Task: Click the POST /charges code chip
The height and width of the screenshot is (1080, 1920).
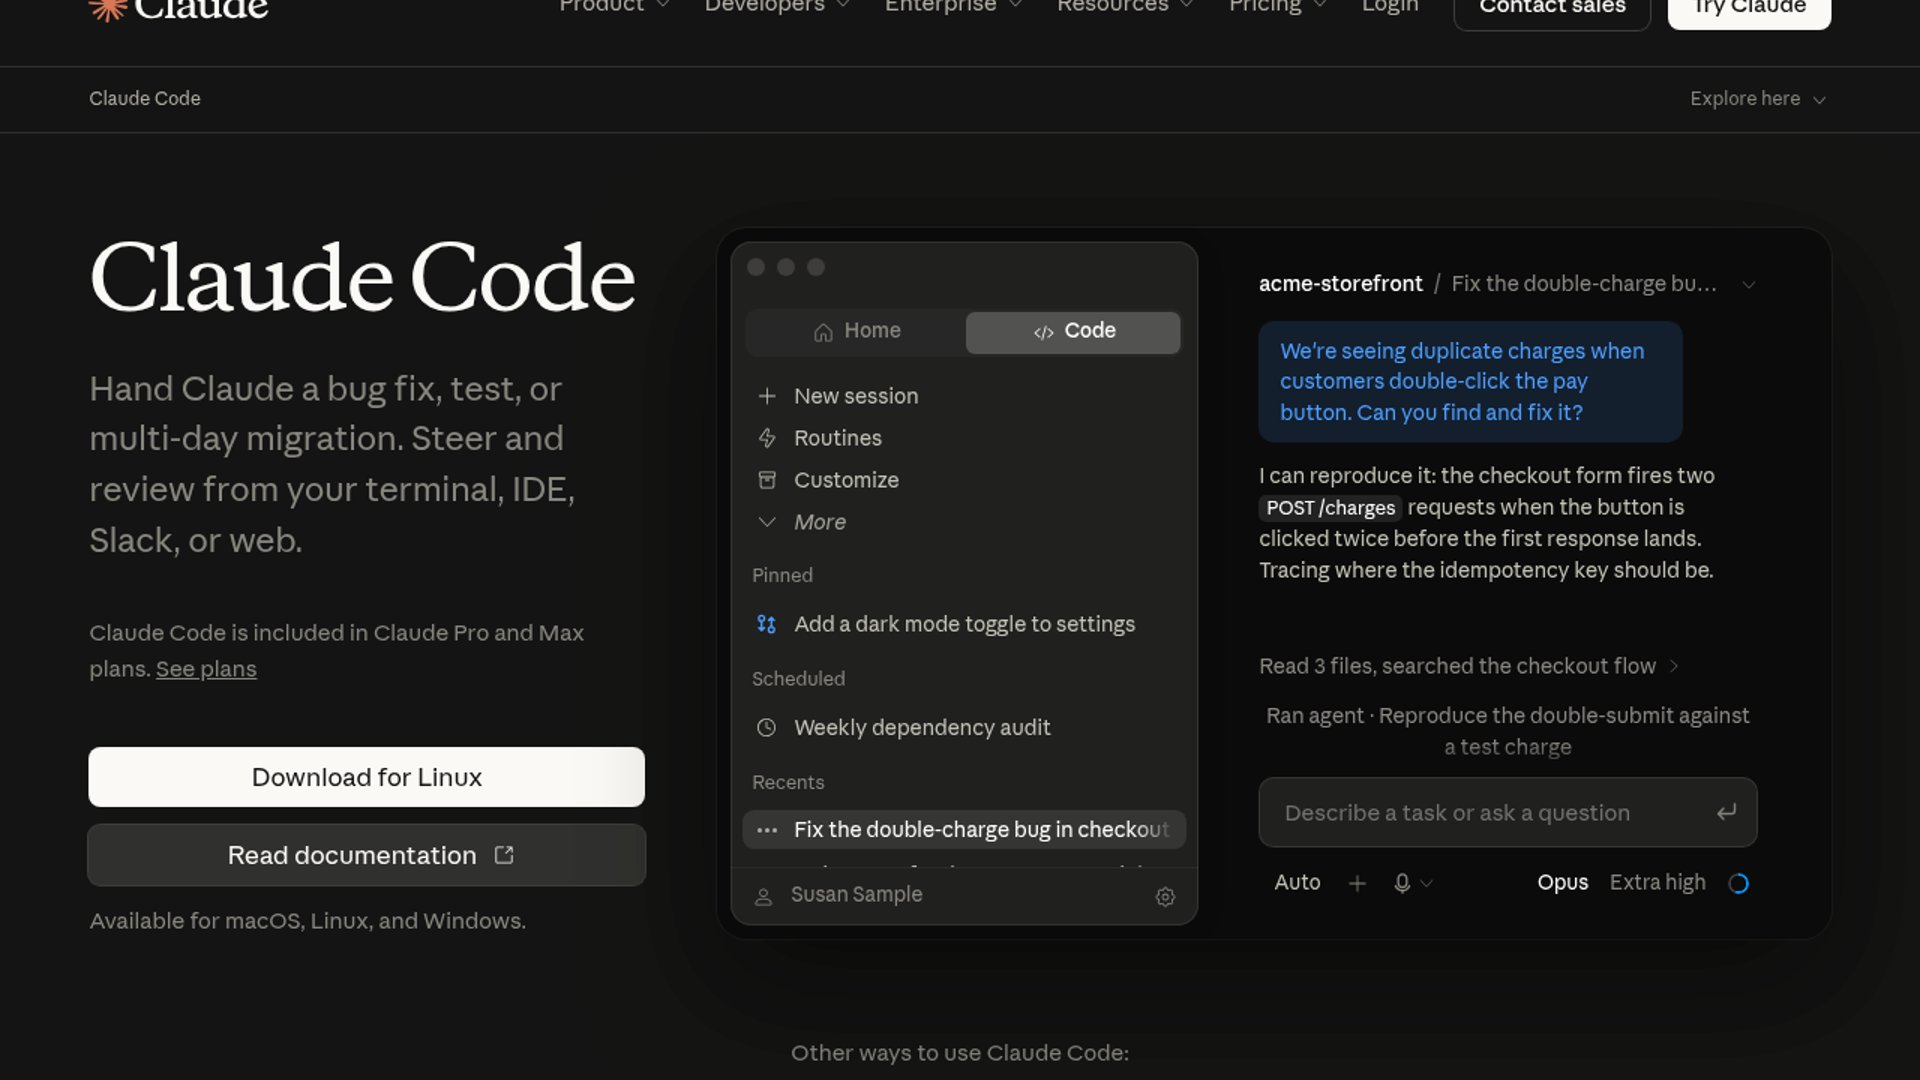Action: click(1330, 508)
